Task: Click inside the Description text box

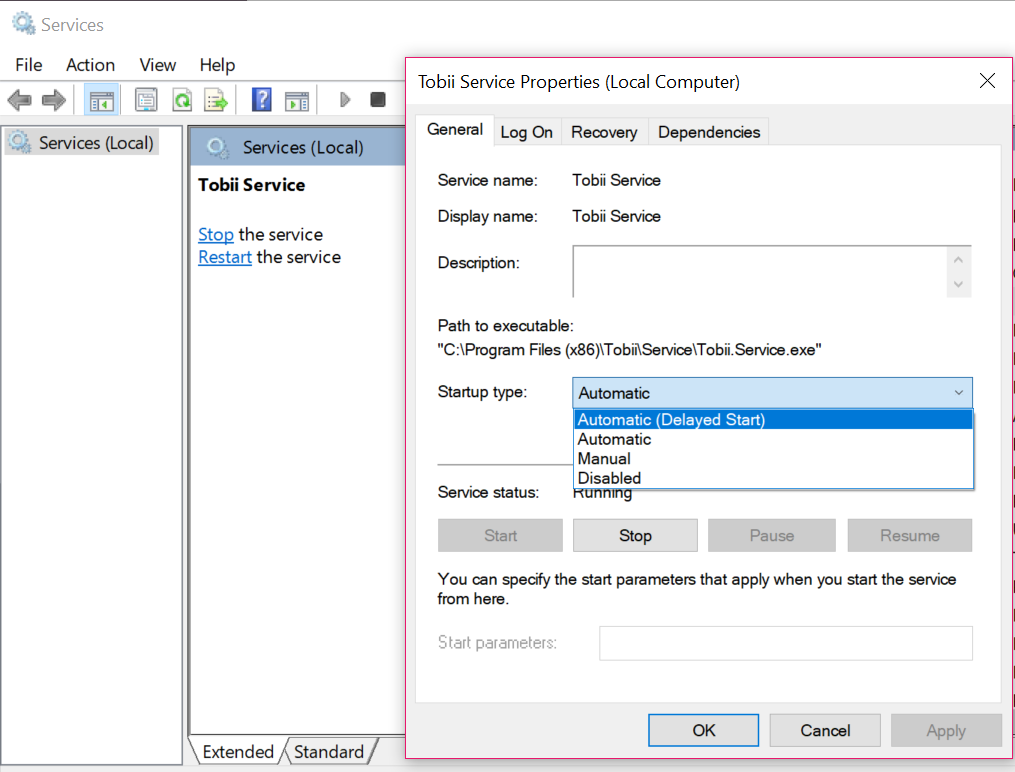Action: [x=759, y=271]
